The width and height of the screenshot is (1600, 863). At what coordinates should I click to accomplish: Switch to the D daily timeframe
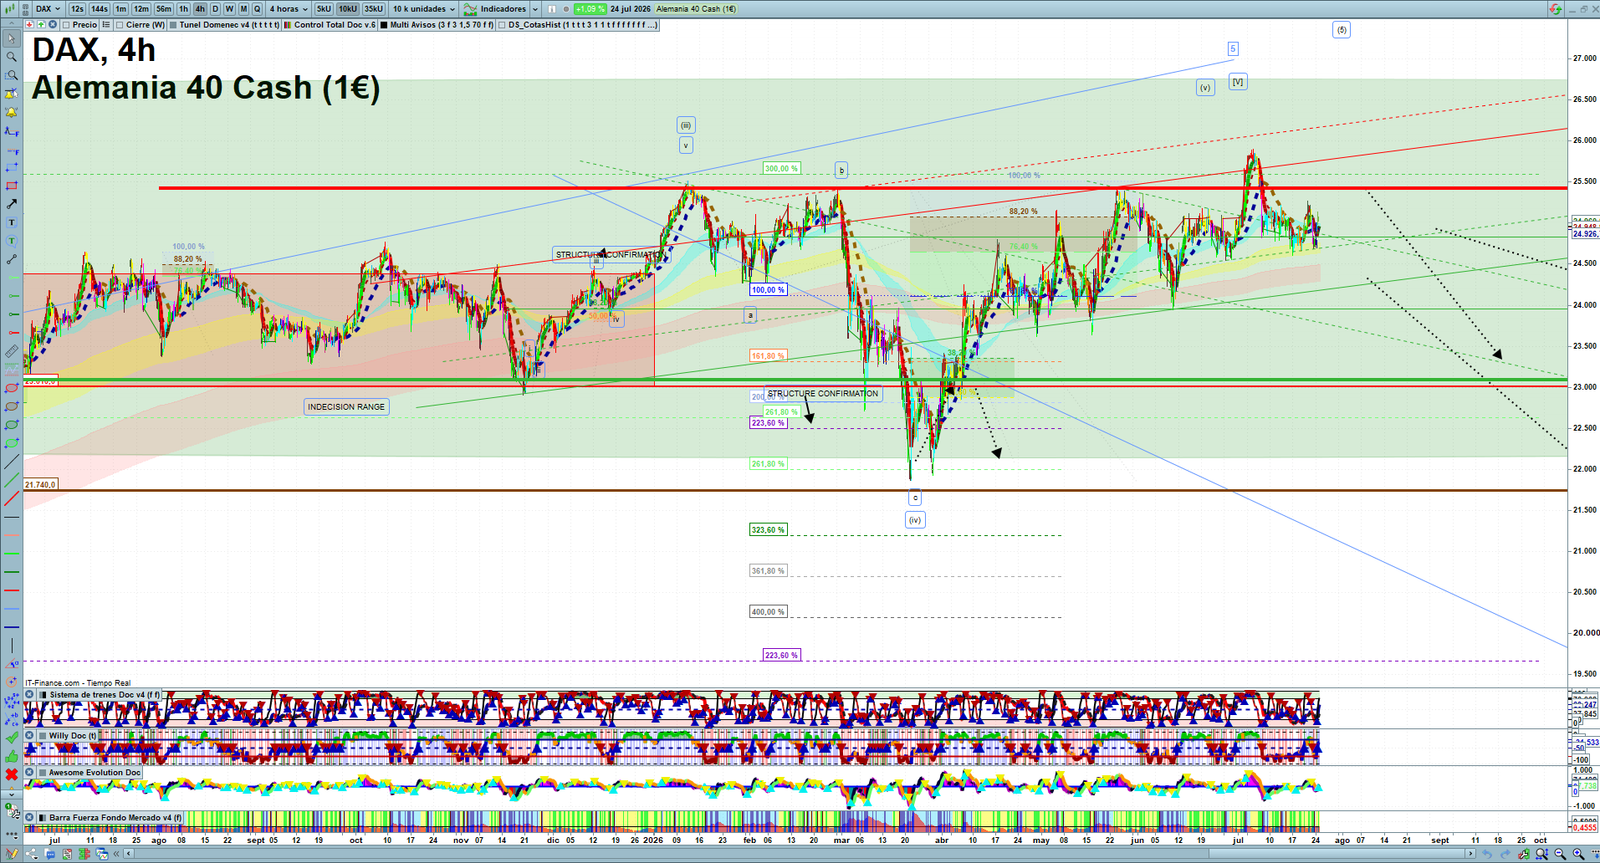(x=215, y=9)
